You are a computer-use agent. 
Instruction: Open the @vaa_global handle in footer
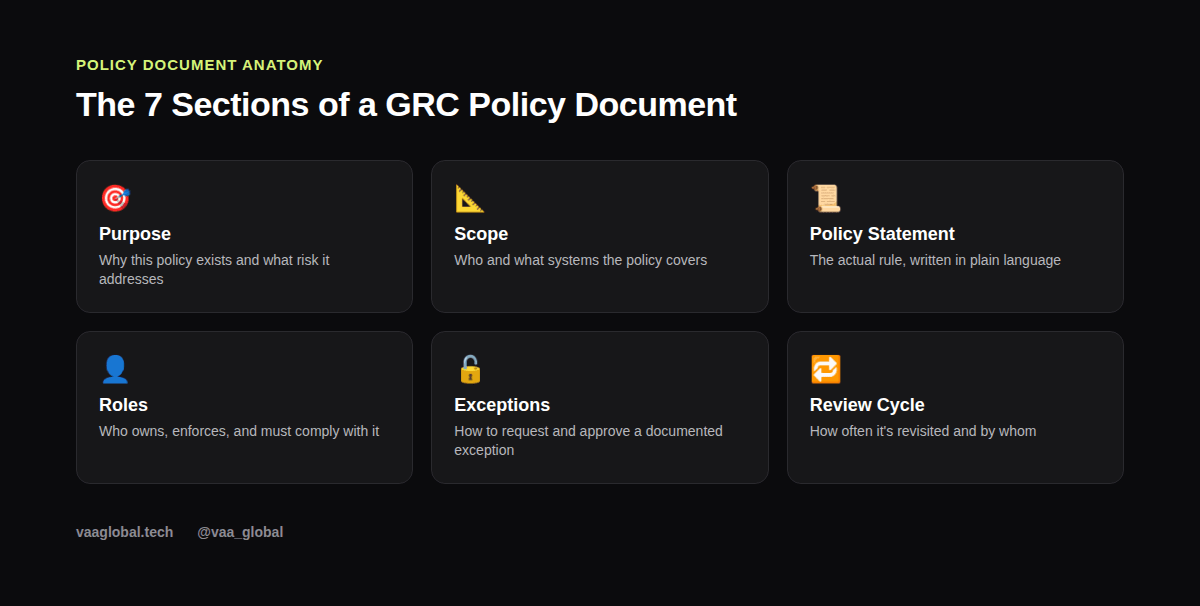(240, 532)
